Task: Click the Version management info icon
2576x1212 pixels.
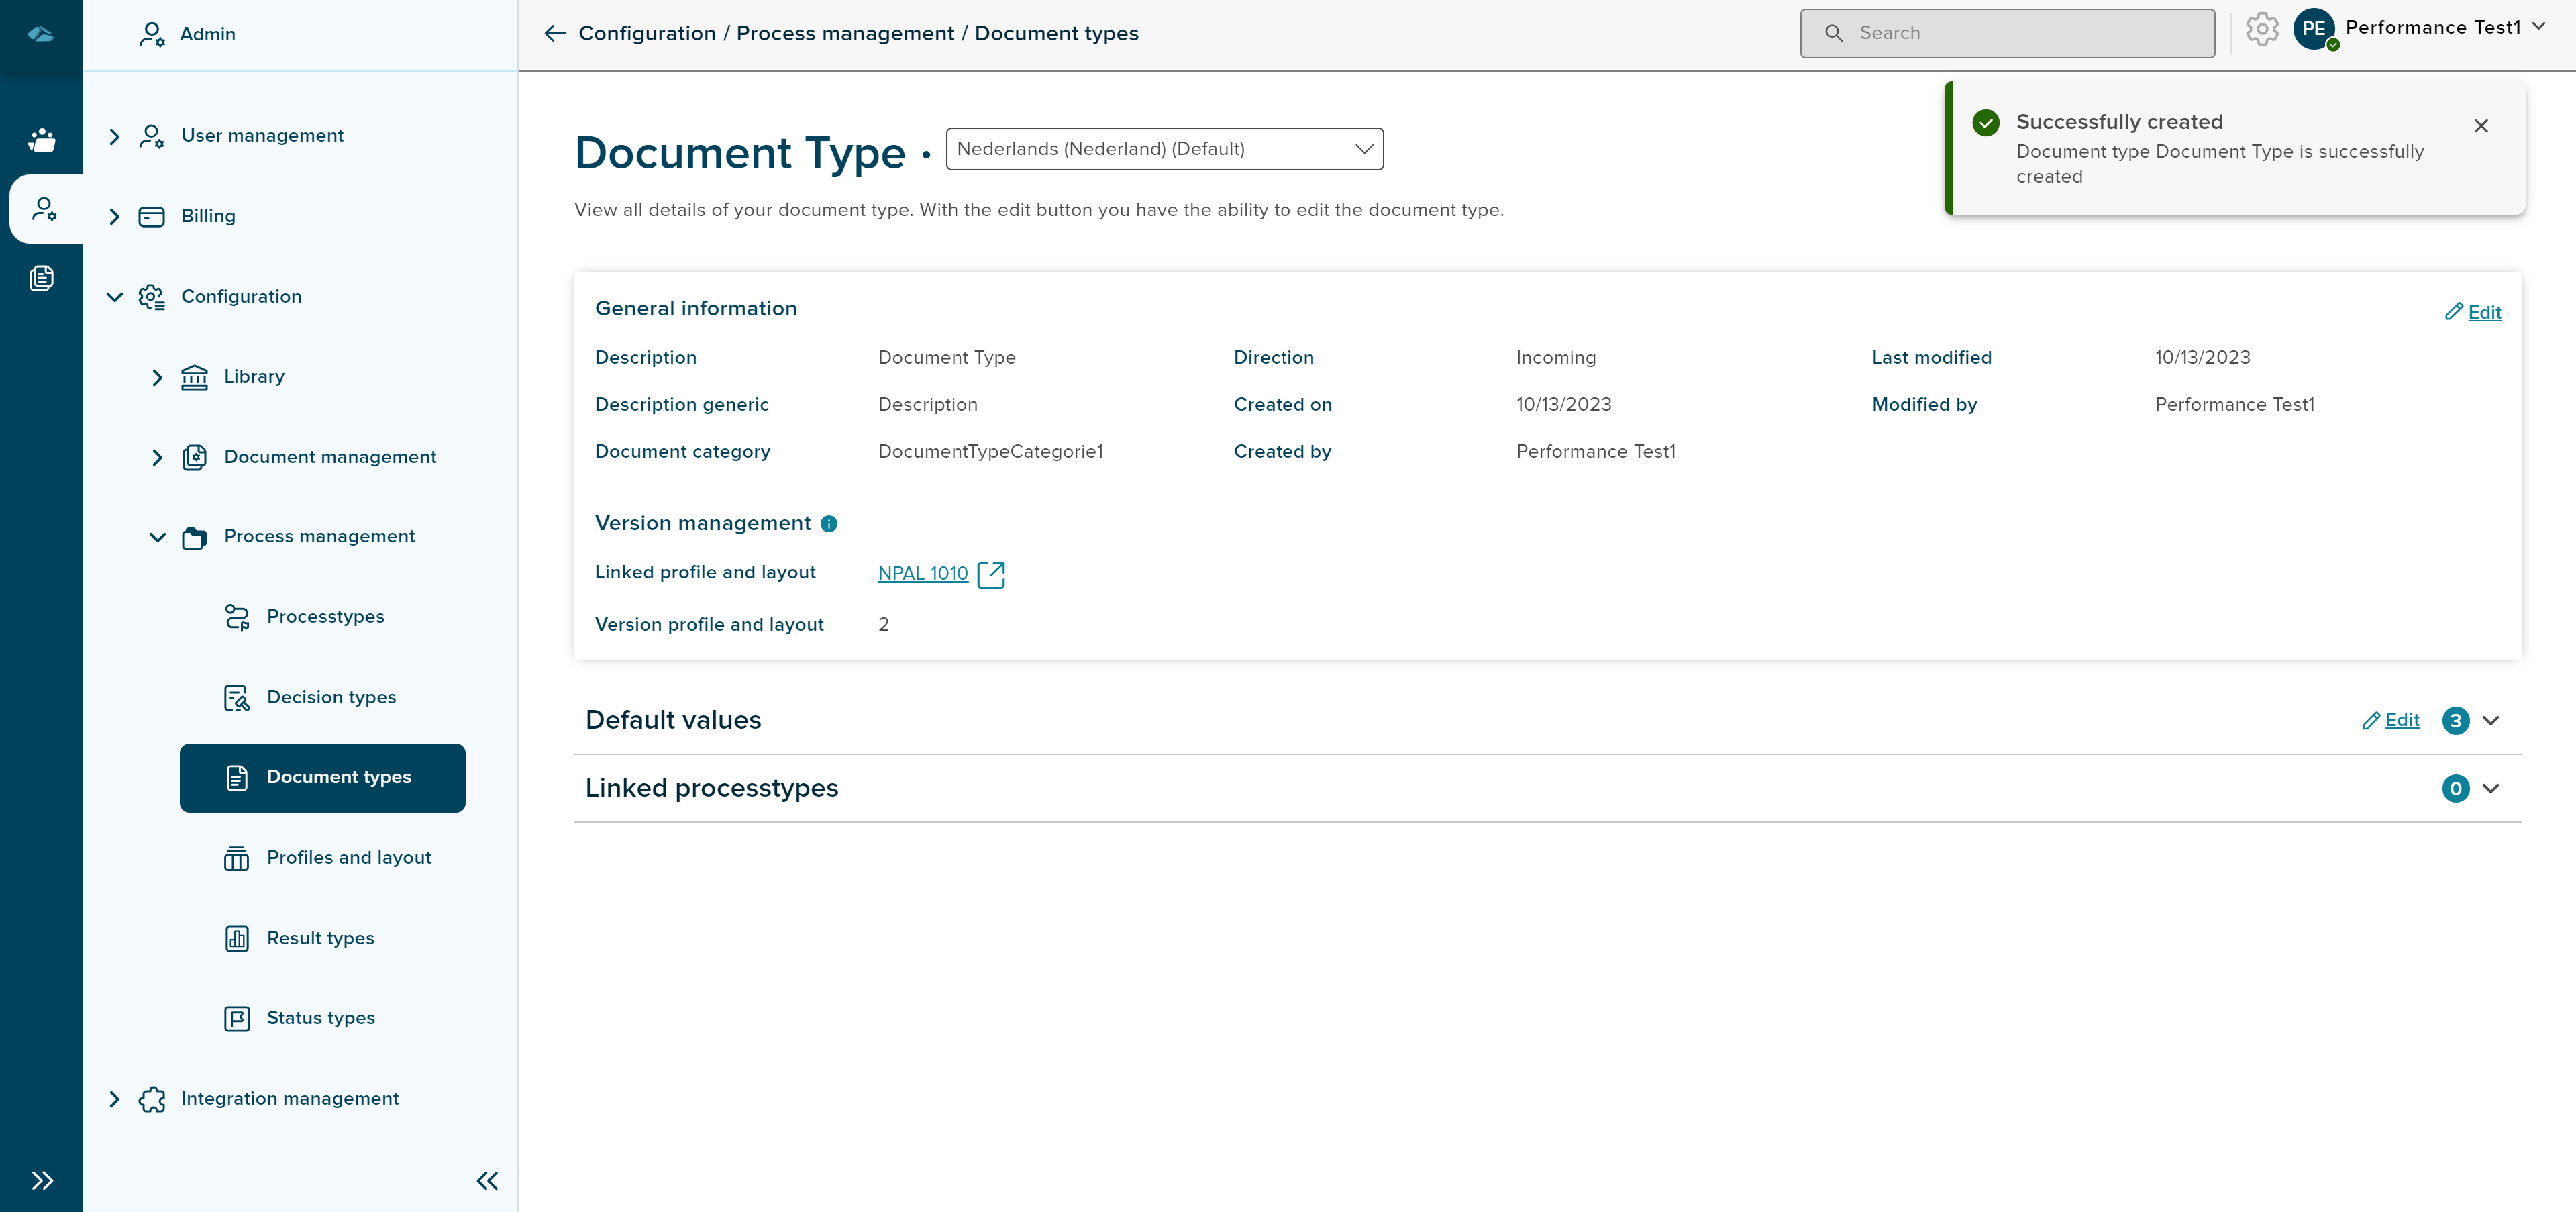Action: (x=828, y=524)
